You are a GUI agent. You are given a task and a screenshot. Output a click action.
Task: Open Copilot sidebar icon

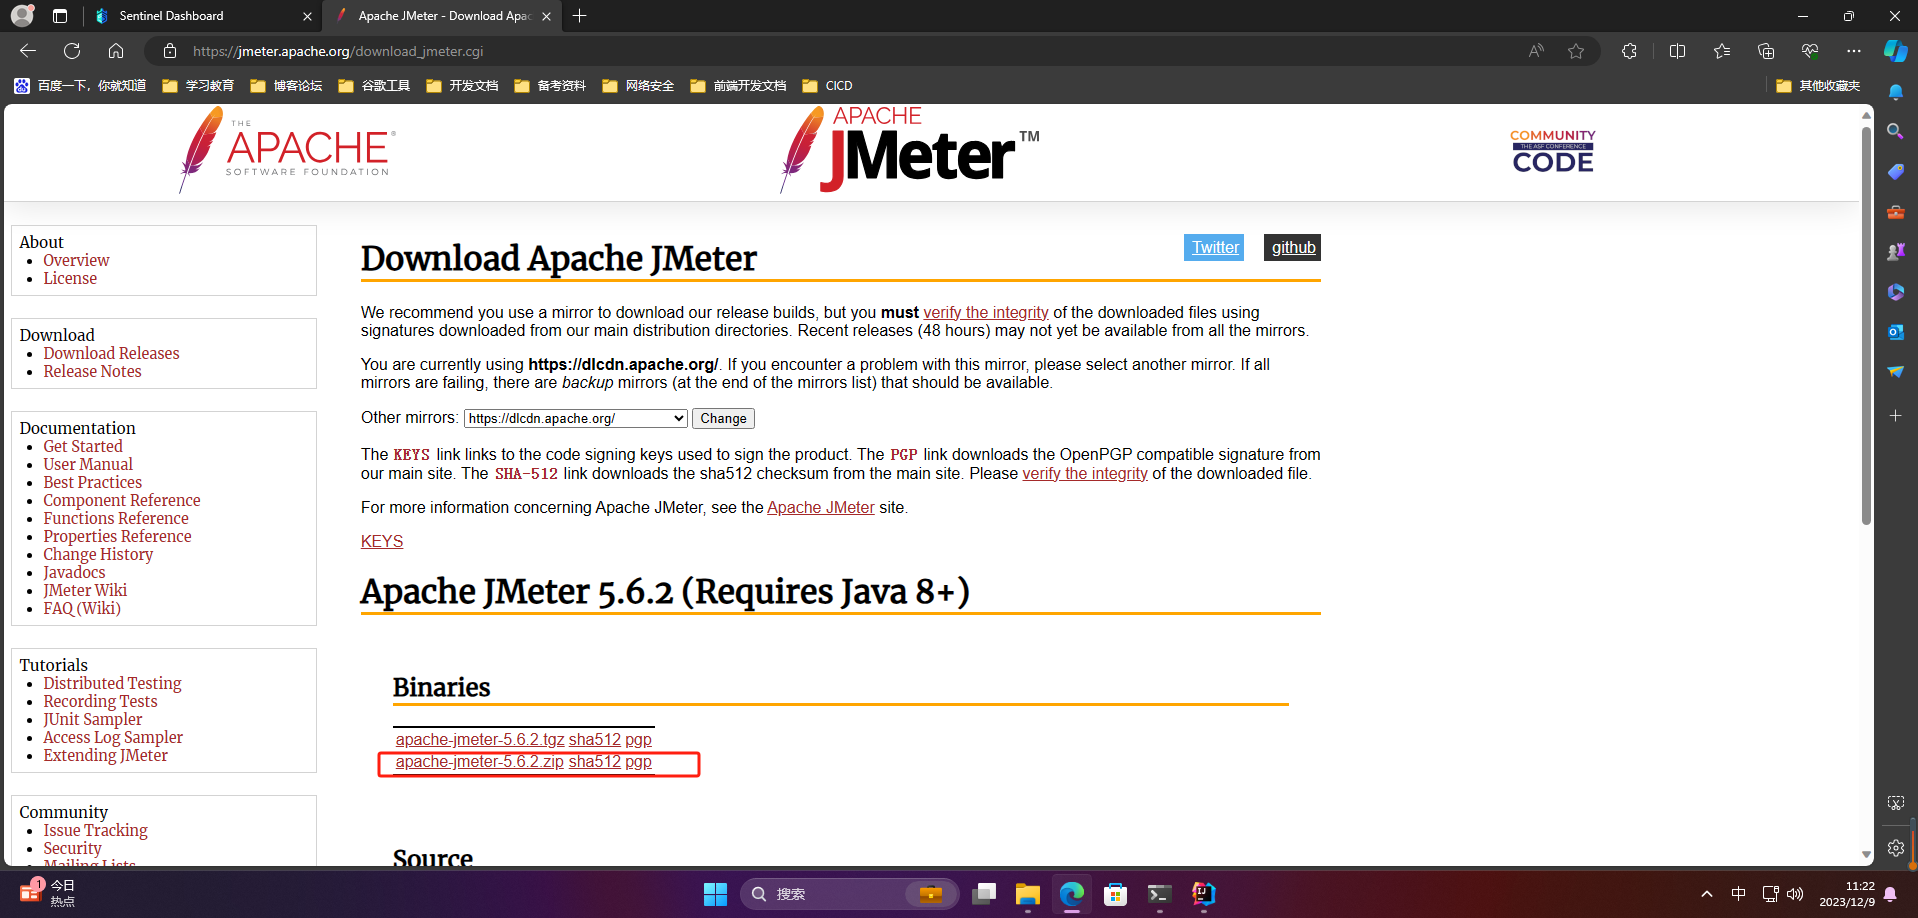[1895, 51]
